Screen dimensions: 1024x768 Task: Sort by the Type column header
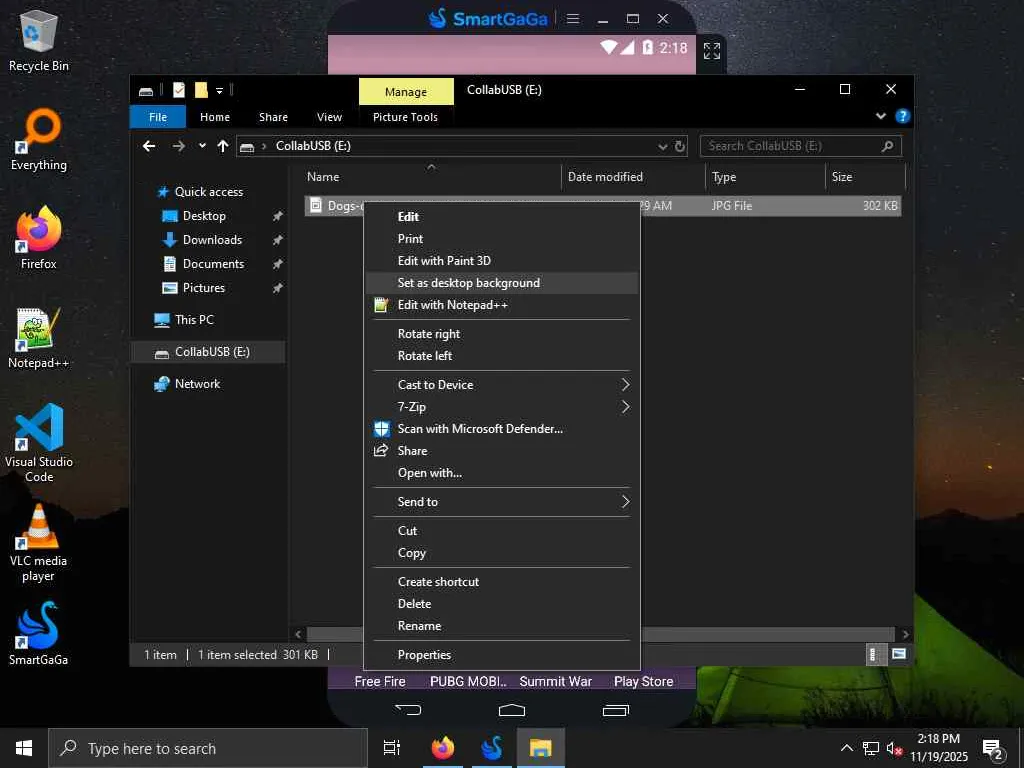click(765, 177)
